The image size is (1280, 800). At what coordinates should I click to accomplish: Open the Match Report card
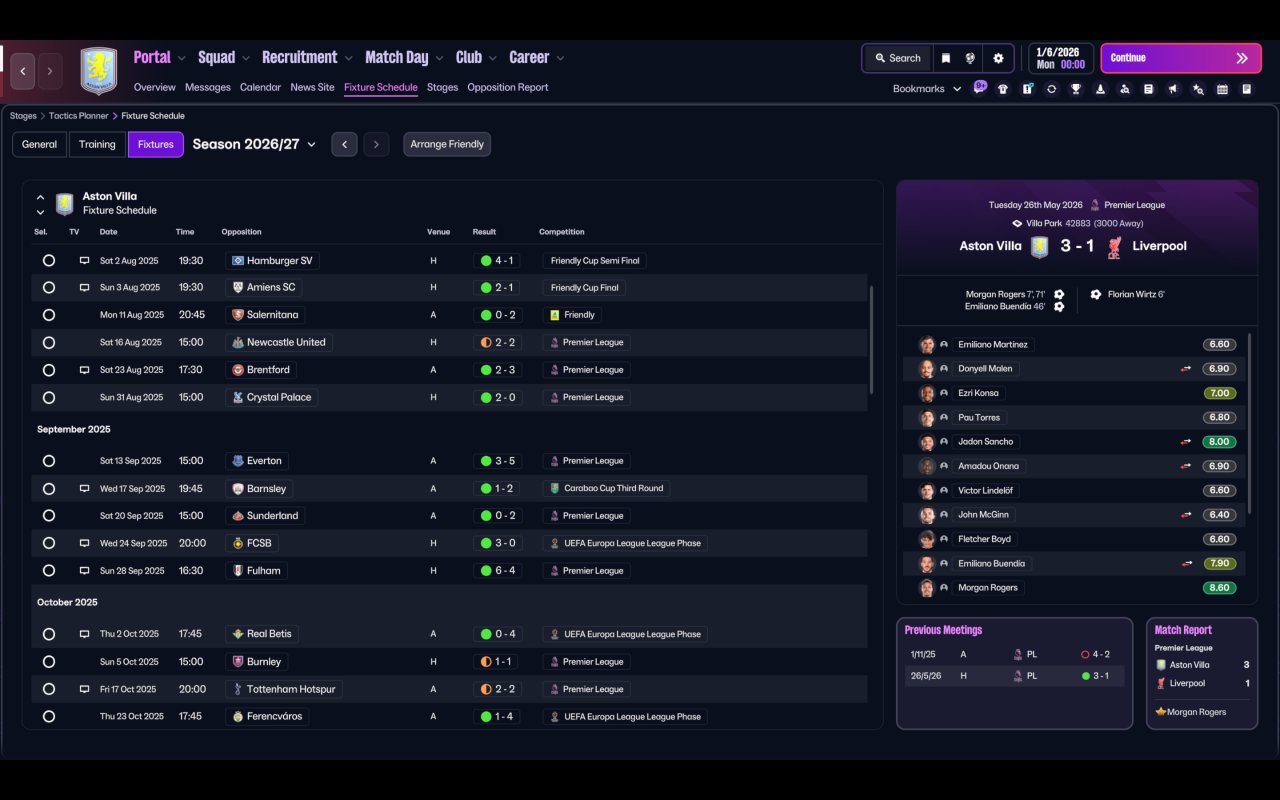[x=1202, y=673]
